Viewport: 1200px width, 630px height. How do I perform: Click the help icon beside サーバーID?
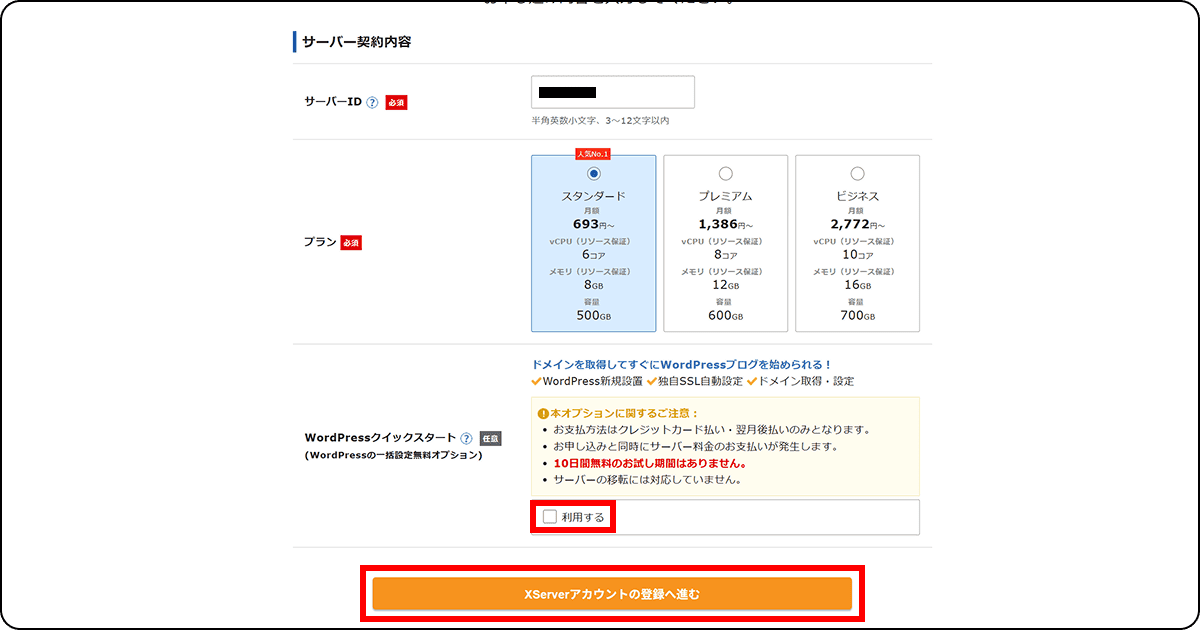click(x=372, y=102)
